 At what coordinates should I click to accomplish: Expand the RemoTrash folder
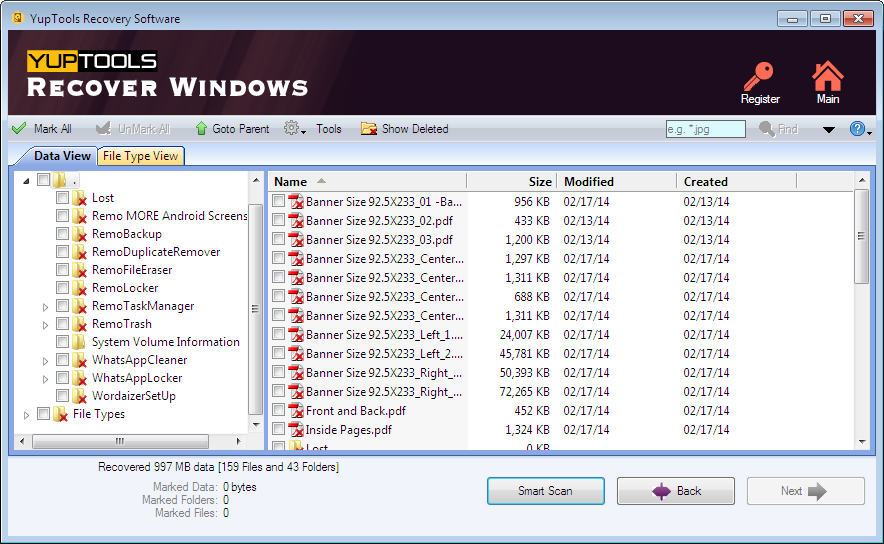(x=46, y=325)
